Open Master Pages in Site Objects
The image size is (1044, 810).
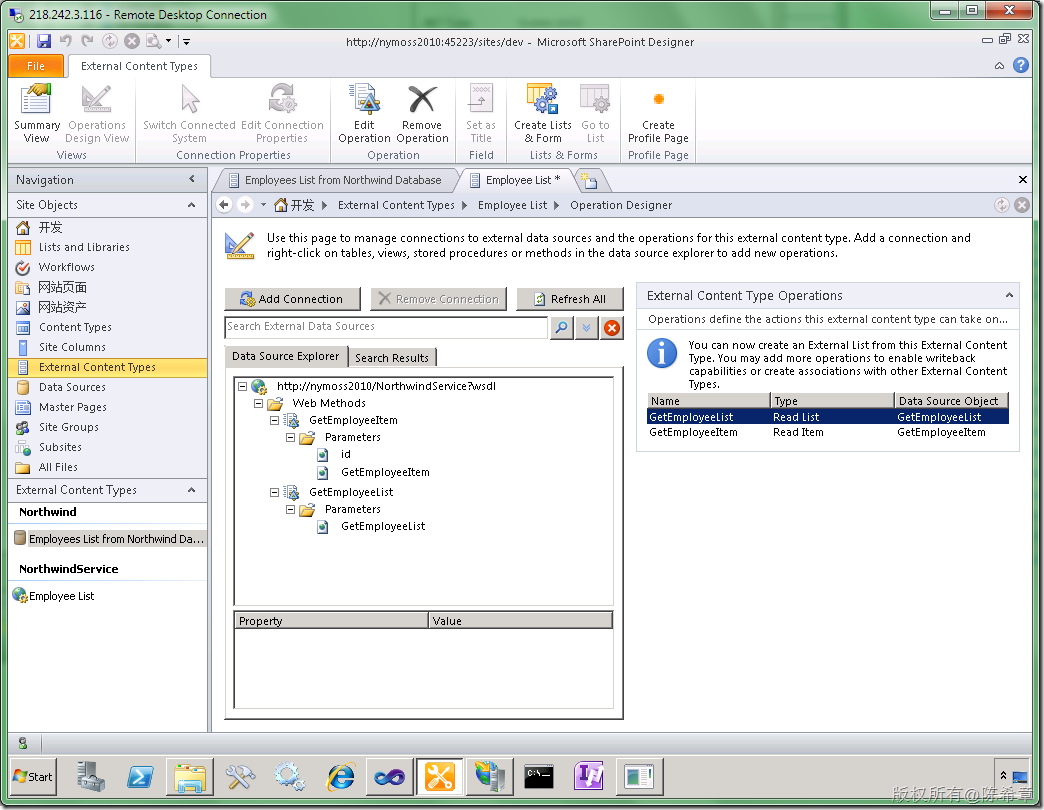pyautogui.click(x=73, y=407)
